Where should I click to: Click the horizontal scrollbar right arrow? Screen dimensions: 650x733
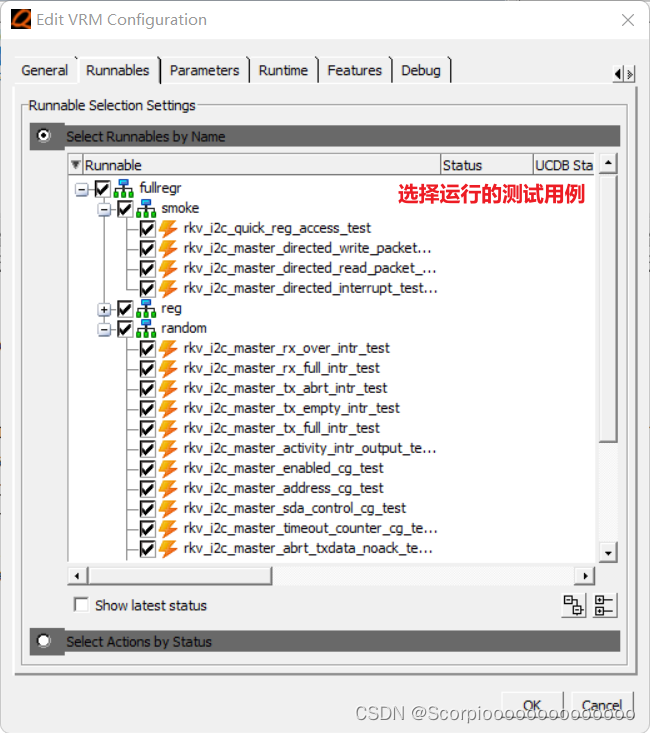(585, 576)
